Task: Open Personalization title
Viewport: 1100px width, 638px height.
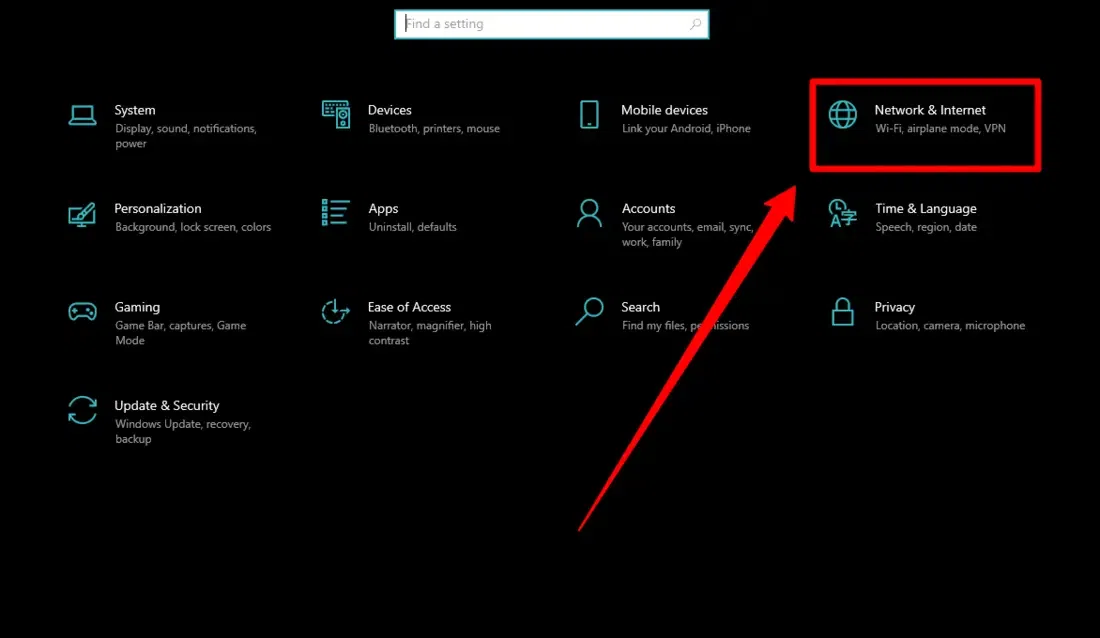Action: click(158, 208)
